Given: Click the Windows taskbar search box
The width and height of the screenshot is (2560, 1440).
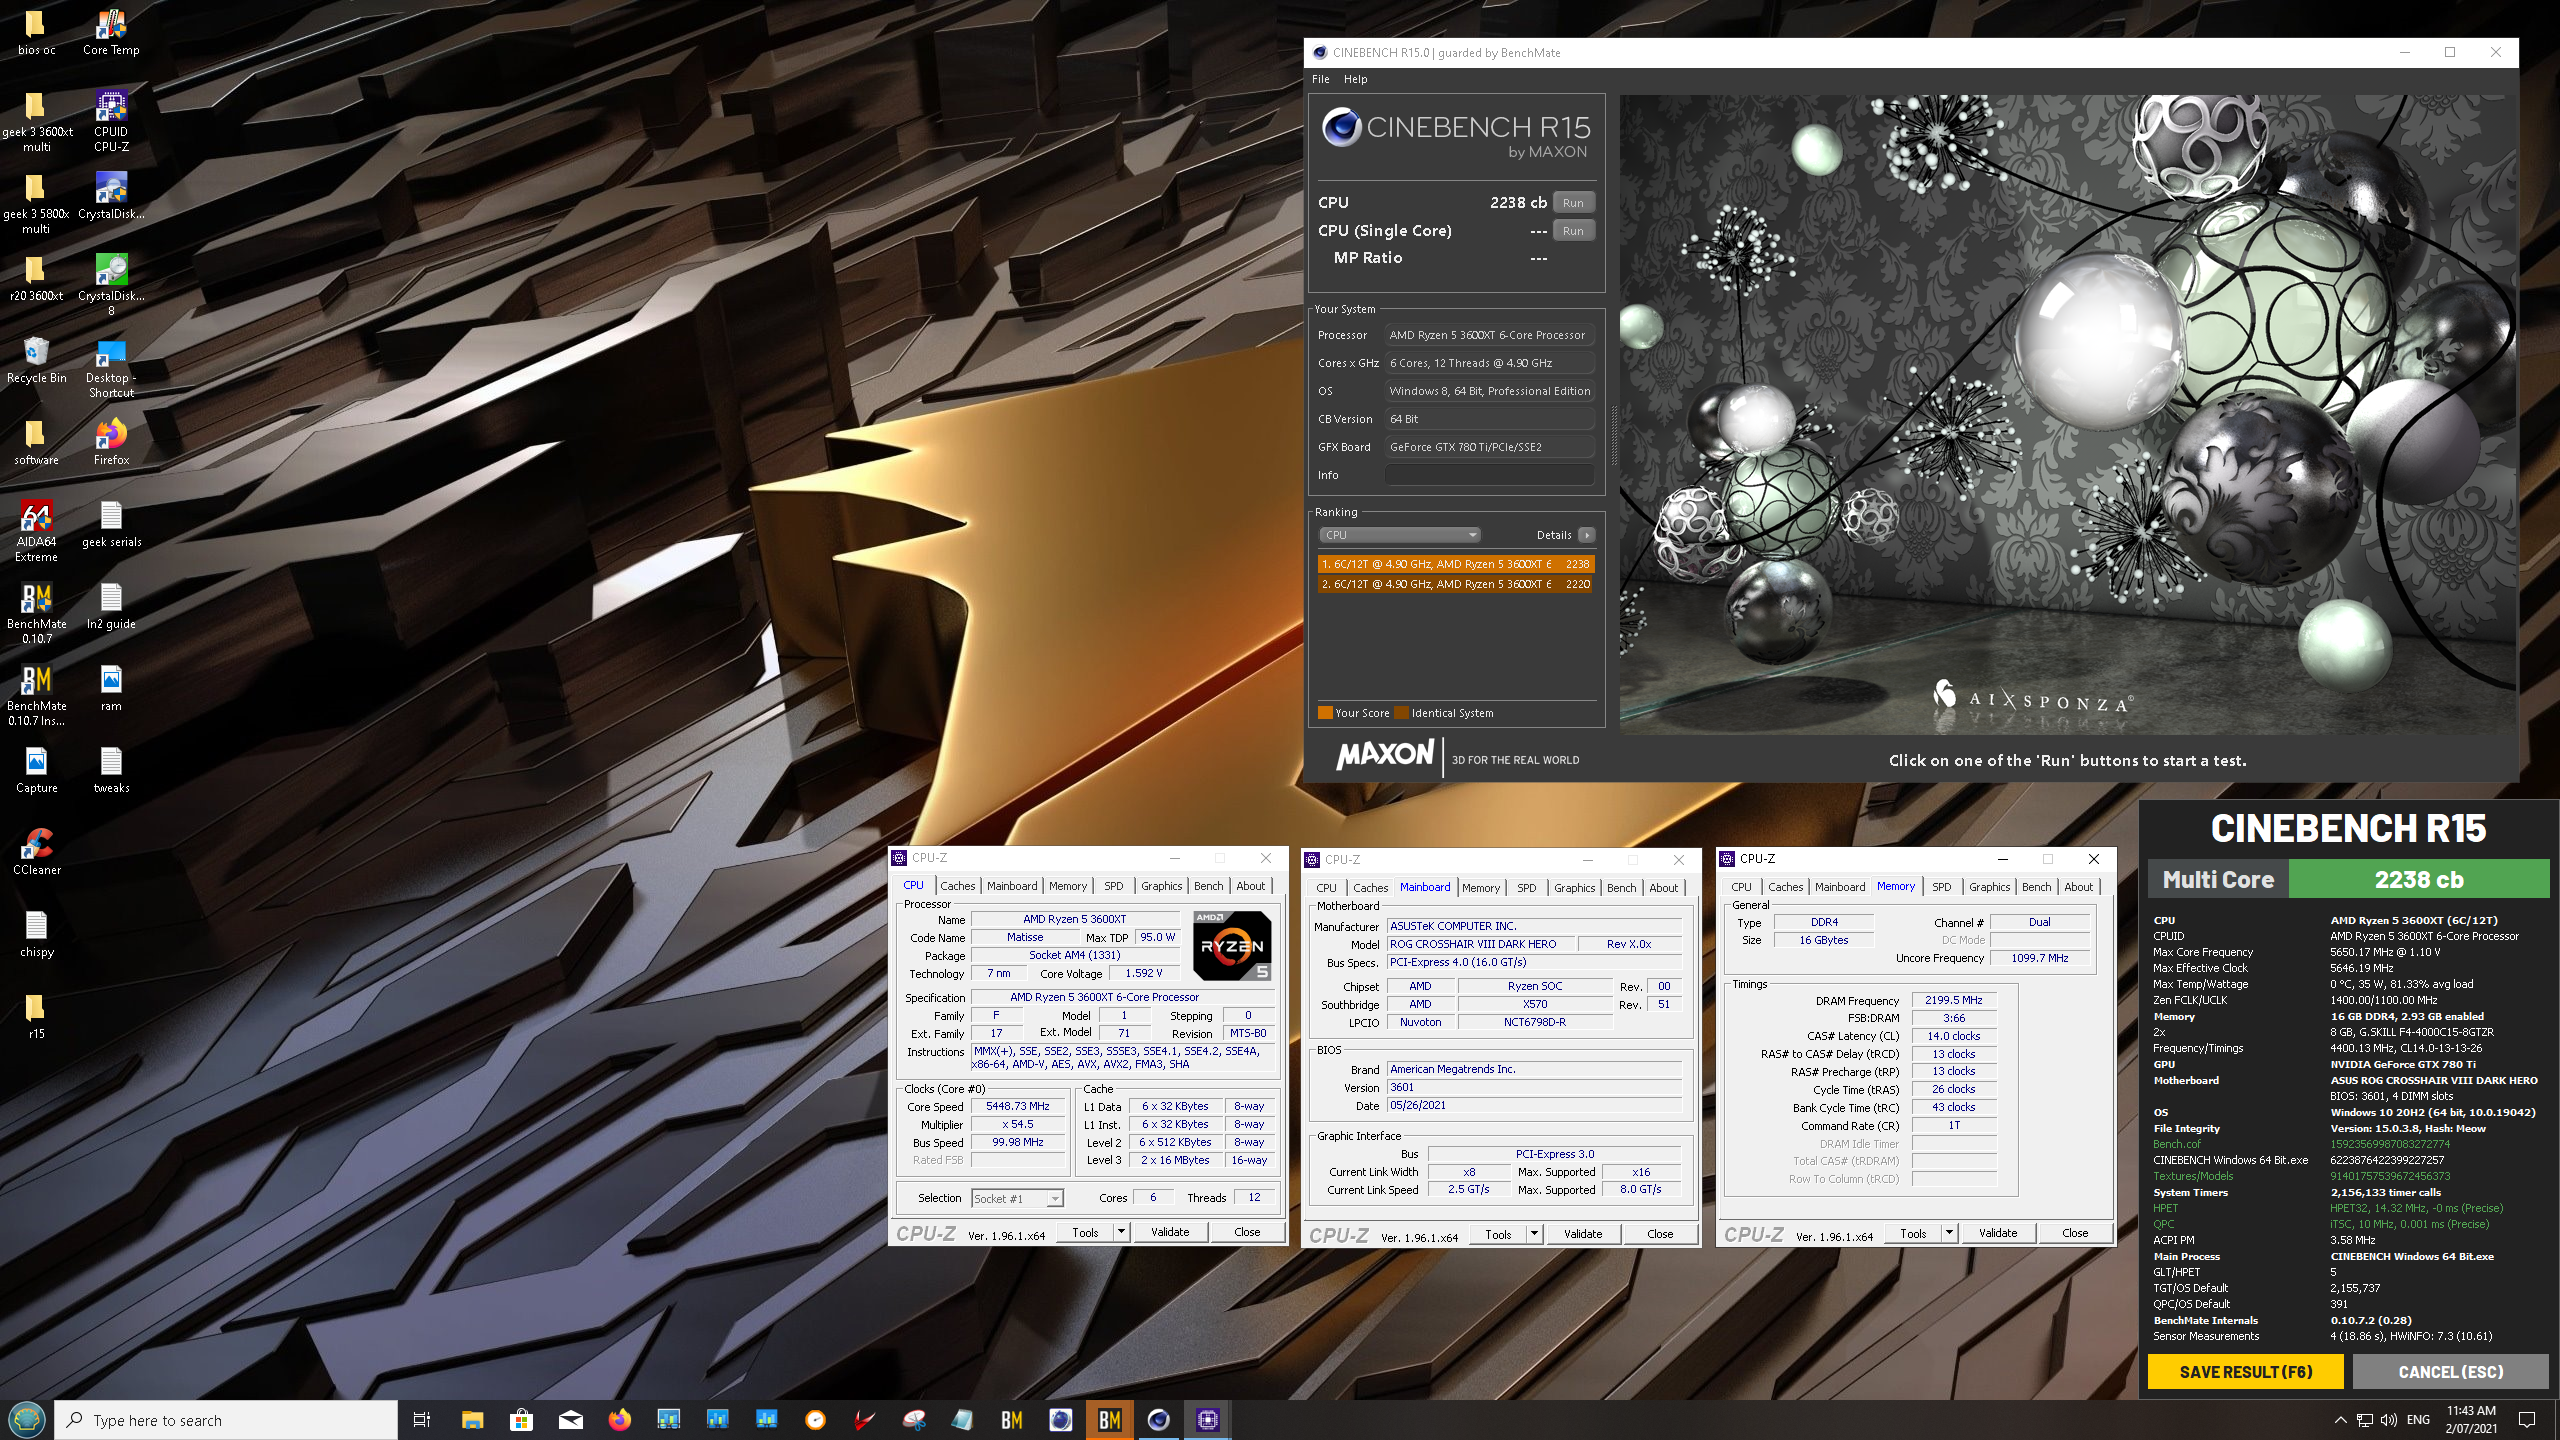Looking at the screenshot, I should click(x=227, y=1420).
